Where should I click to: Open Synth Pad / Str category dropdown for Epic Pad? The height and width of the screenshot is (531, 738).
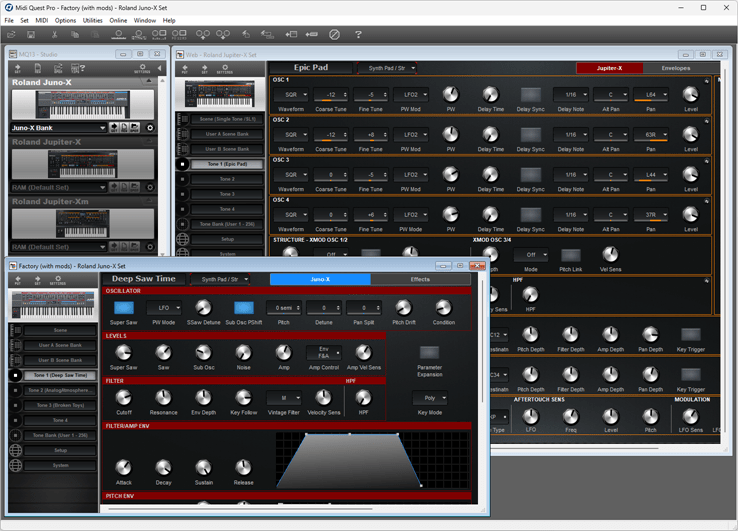click(387, 68)
